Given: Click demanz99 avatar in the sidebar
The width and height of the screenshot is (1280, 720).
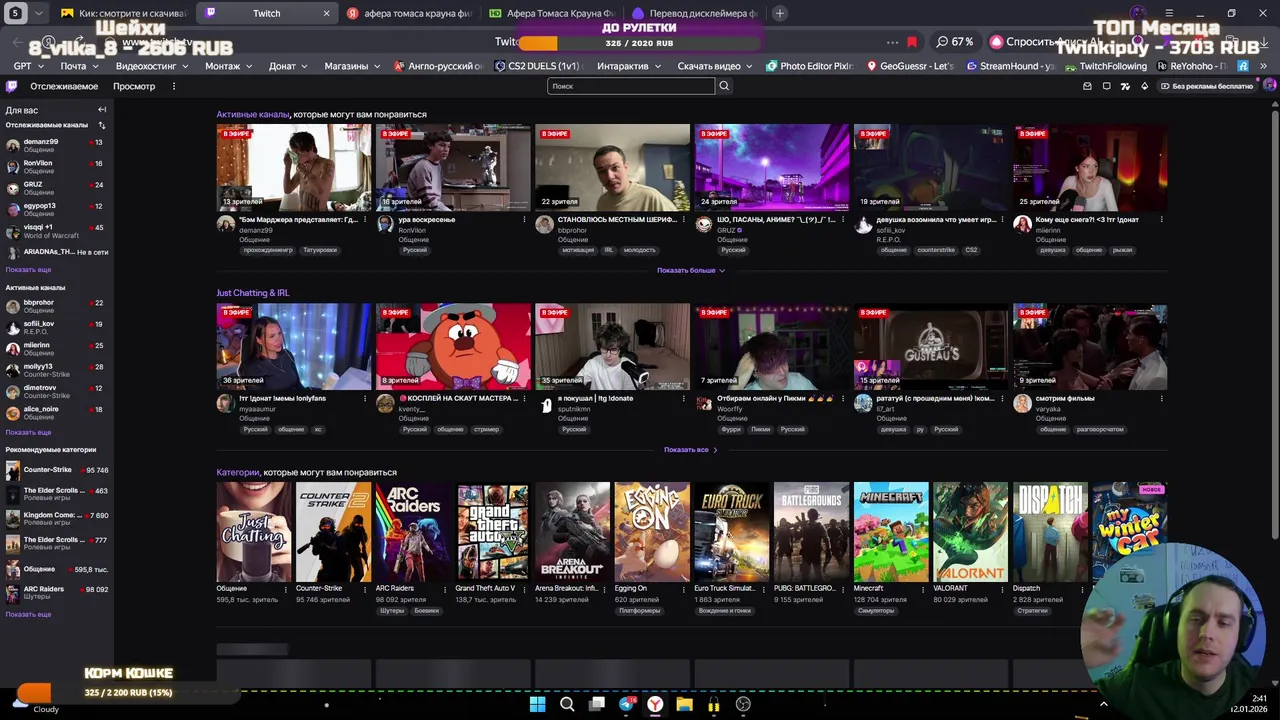Looking at the screenshot, I should (x=12, y=145).
